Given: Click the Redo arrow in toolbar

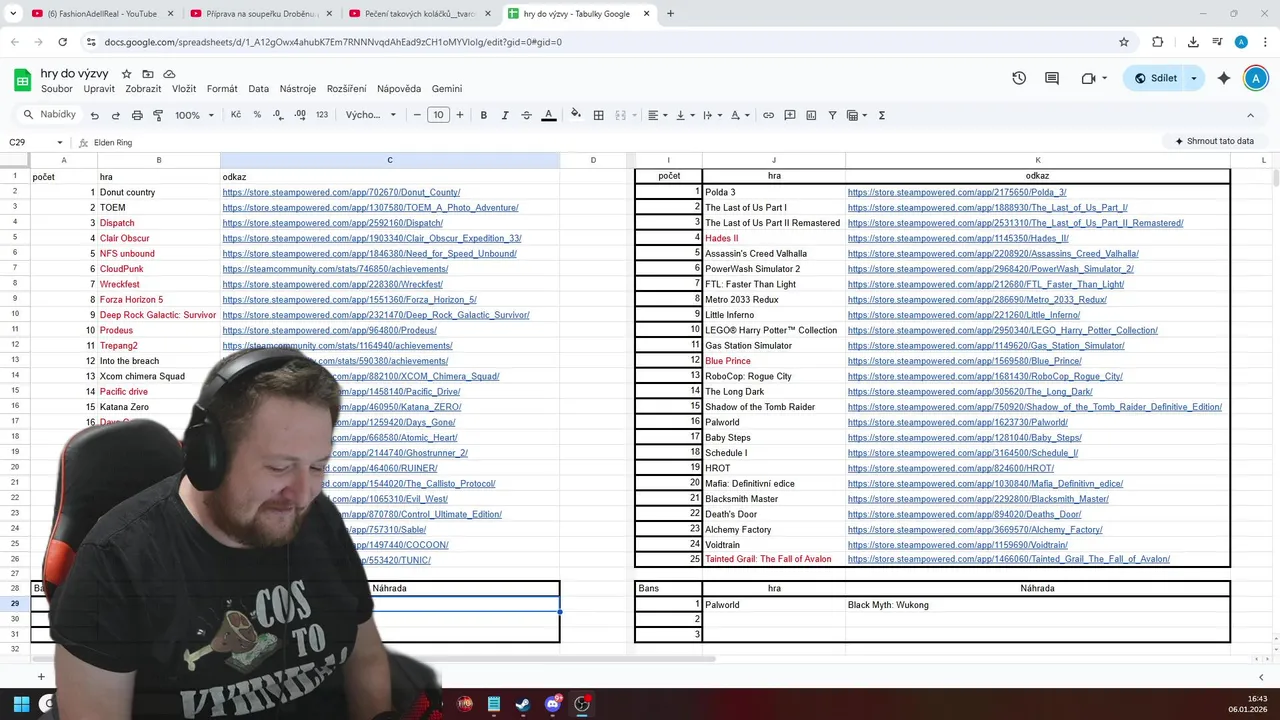Looking at the screenshot, I should [116, 115].
